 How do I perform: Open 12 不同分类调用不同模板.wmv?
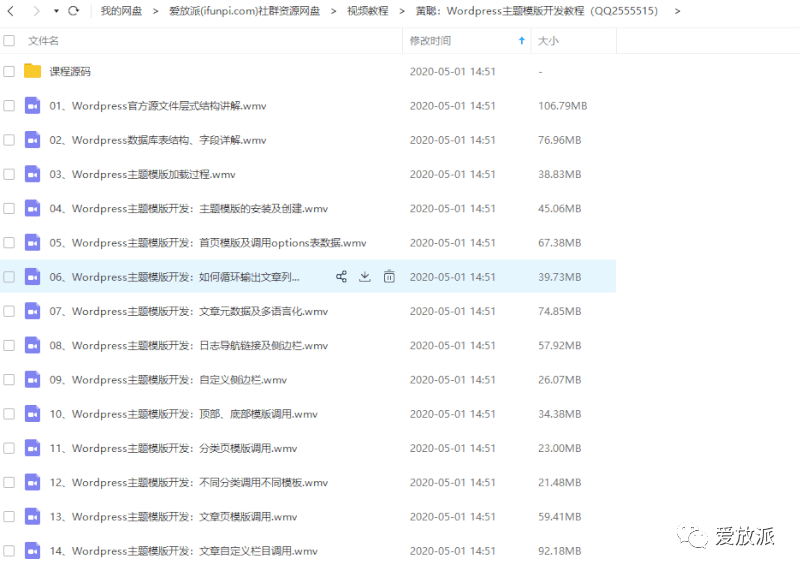pyautogui.click(x=189, y=482)
